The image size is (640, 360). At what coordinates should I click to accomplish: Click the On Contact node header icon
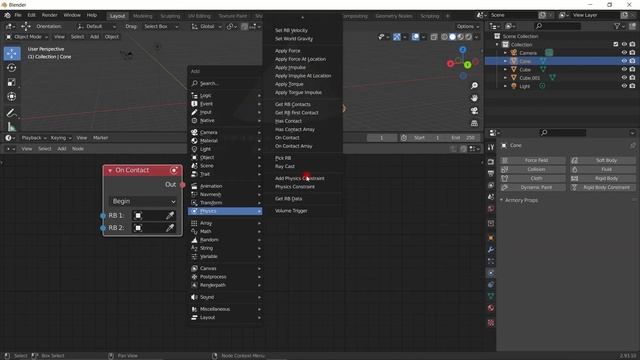pos(174,170)
